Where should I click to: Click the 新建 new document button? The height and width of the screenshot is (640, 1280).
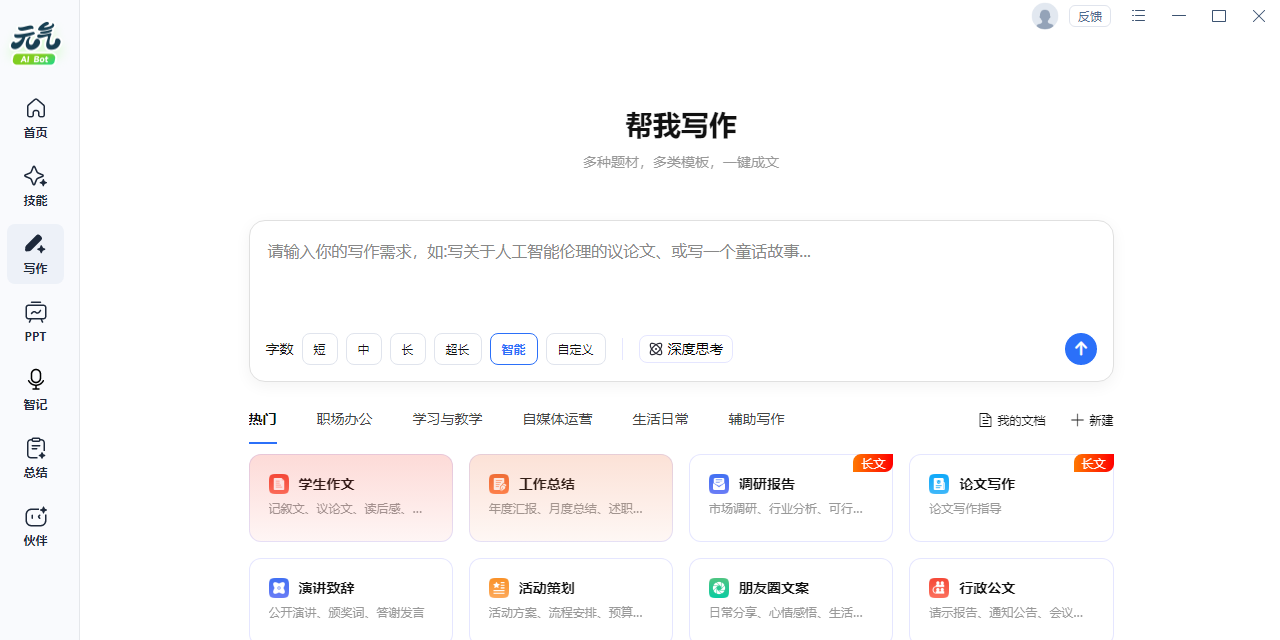point(1092,420)
